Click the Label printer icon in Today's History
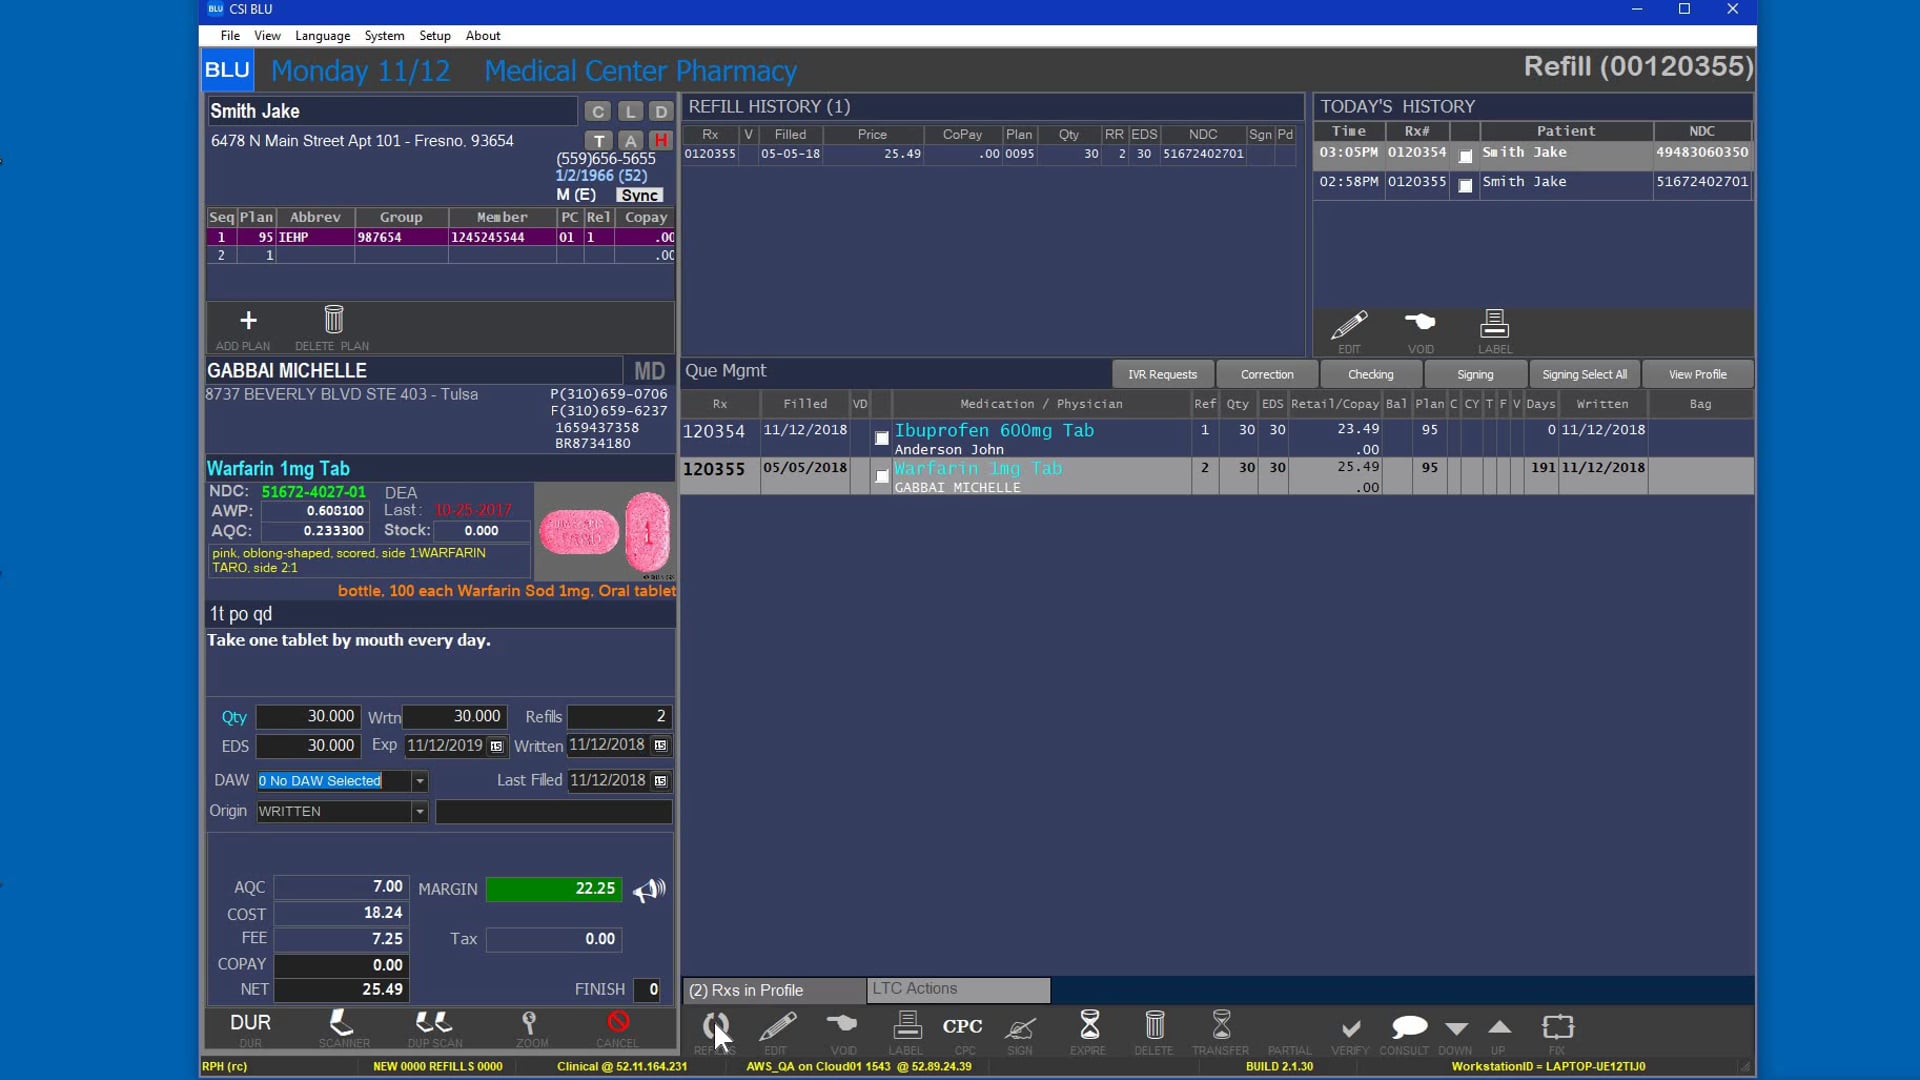The height and width of the screenshot is (1080, 1920). tap(1494, 325)
